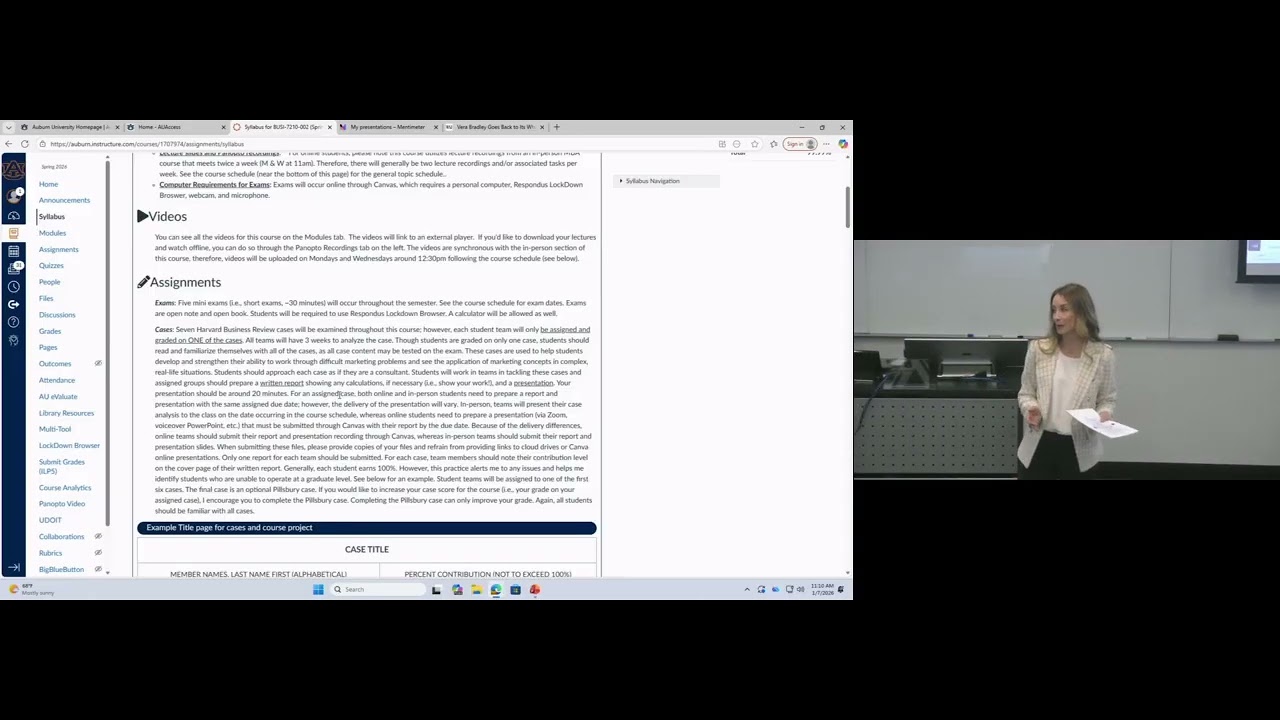Open a new browser tab with plus
Image resolution: width=1280 pixels, height=720 pixels.
click(x=557, y=127)
